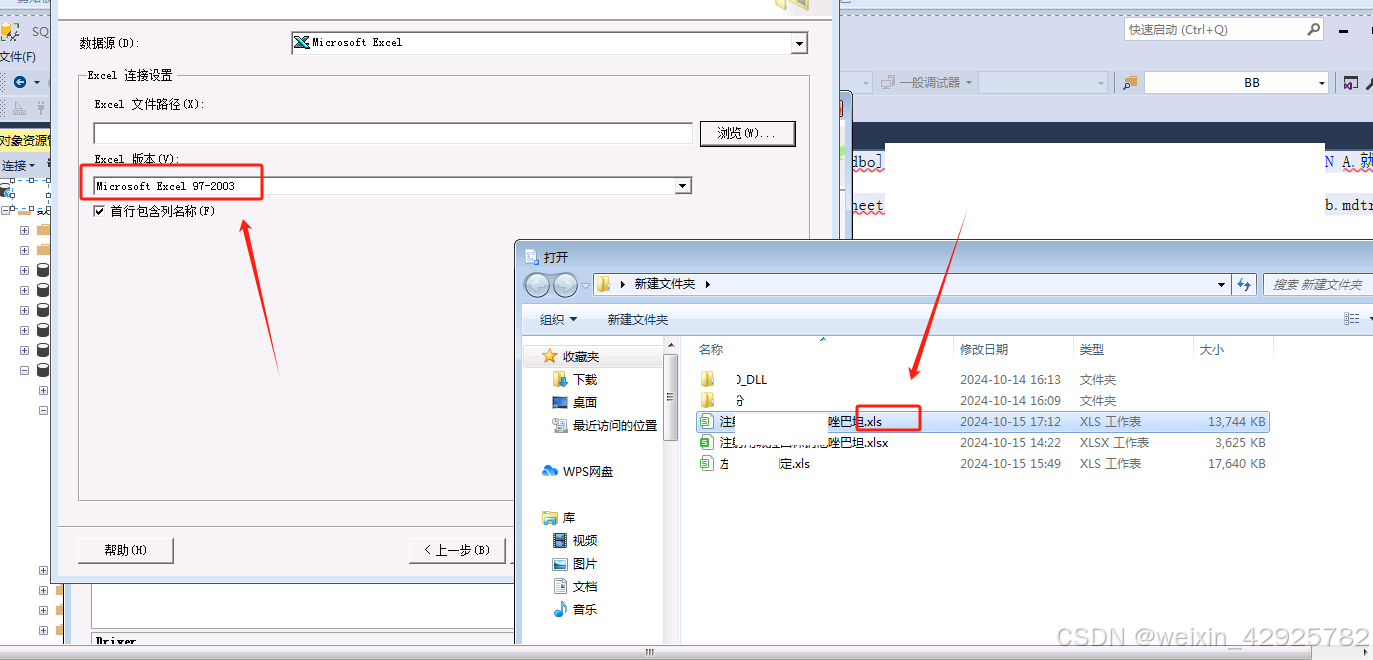Select the folder ending with _DLL

tap(982, 380)
